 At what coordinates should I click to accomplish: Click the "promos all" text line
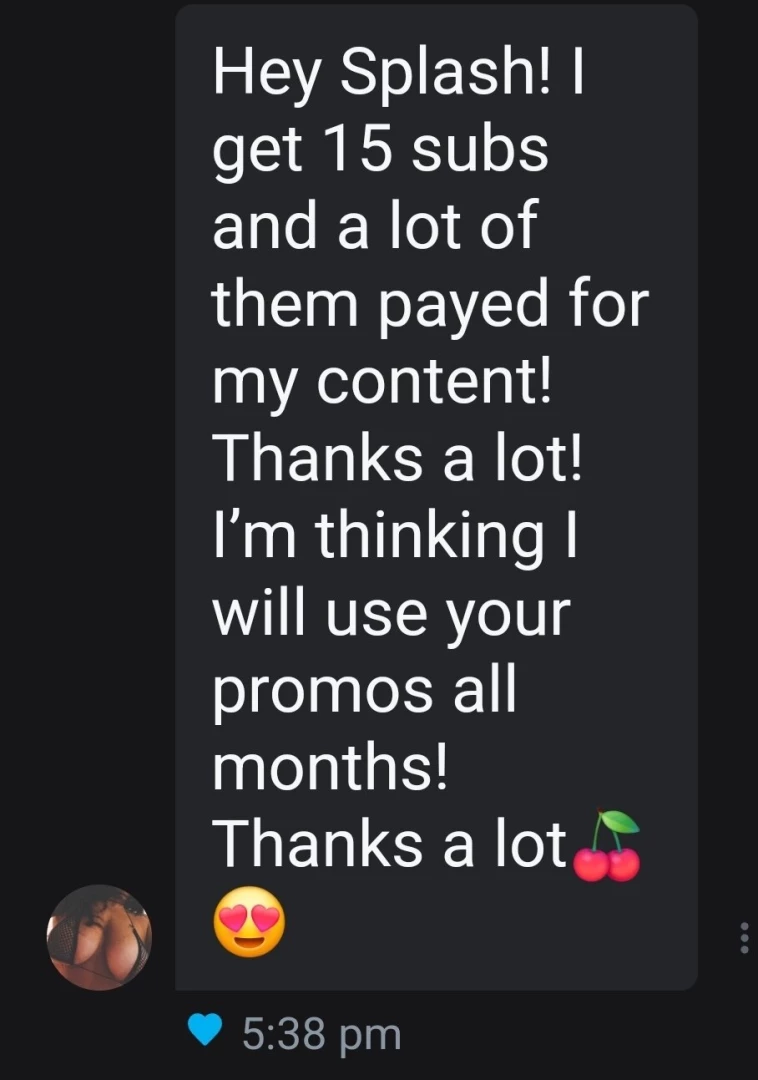(x=364, y=690)
